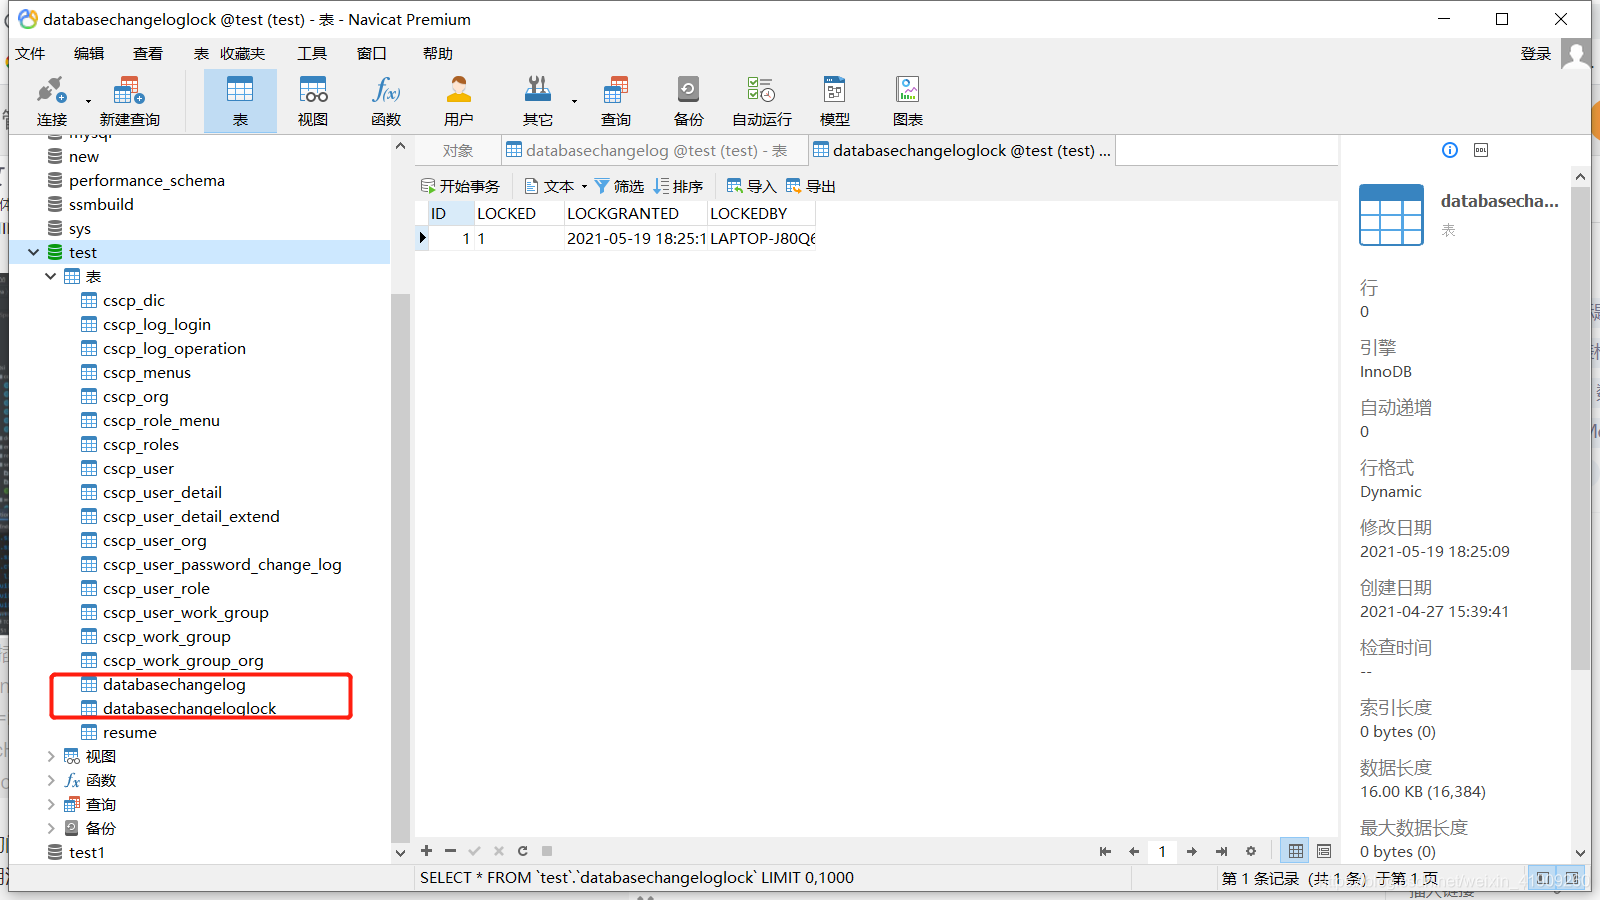Image resolution: width=1600 pixels, height=900 pixels.
Task: Click the Others (其它) toolbar icon
Action: (x=538, y=101)
